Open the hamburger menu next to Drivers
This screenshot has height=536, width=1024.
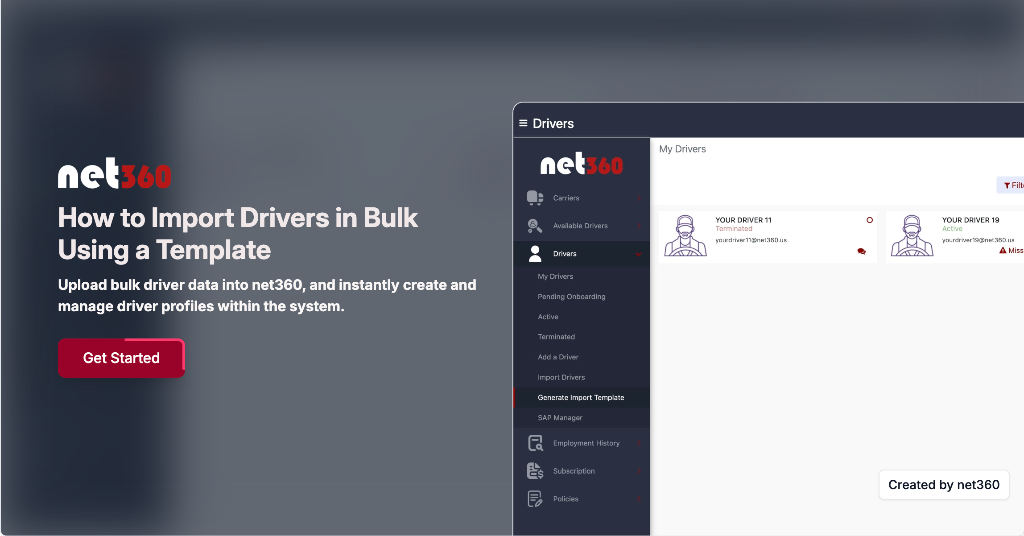coord(523,123)
